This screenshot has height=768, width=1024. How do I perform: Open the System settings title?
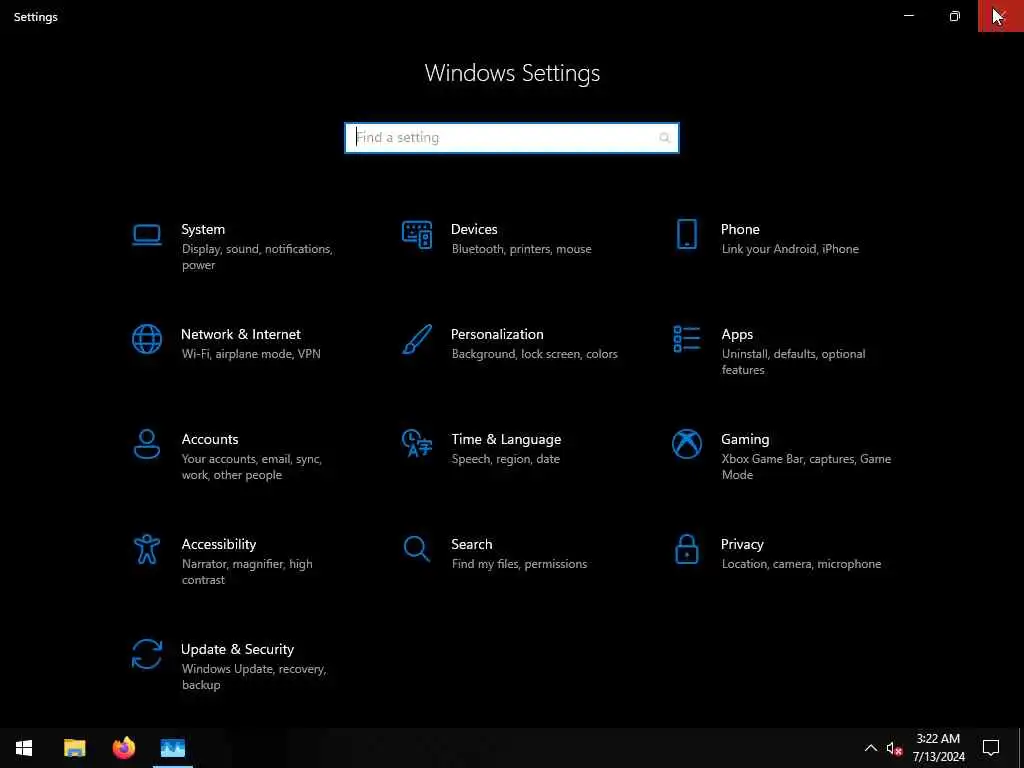(203, 229)
